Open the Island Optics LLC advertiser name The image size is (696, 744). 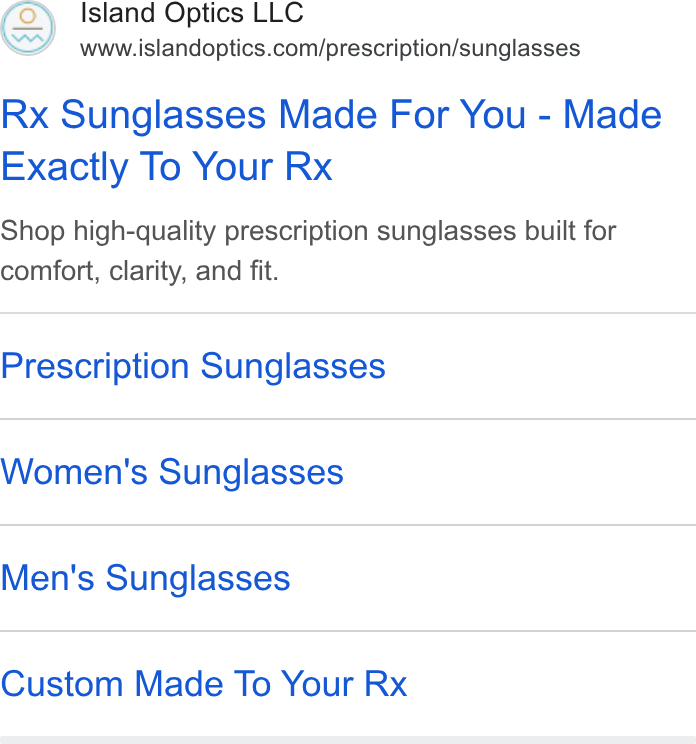(192, 12)
